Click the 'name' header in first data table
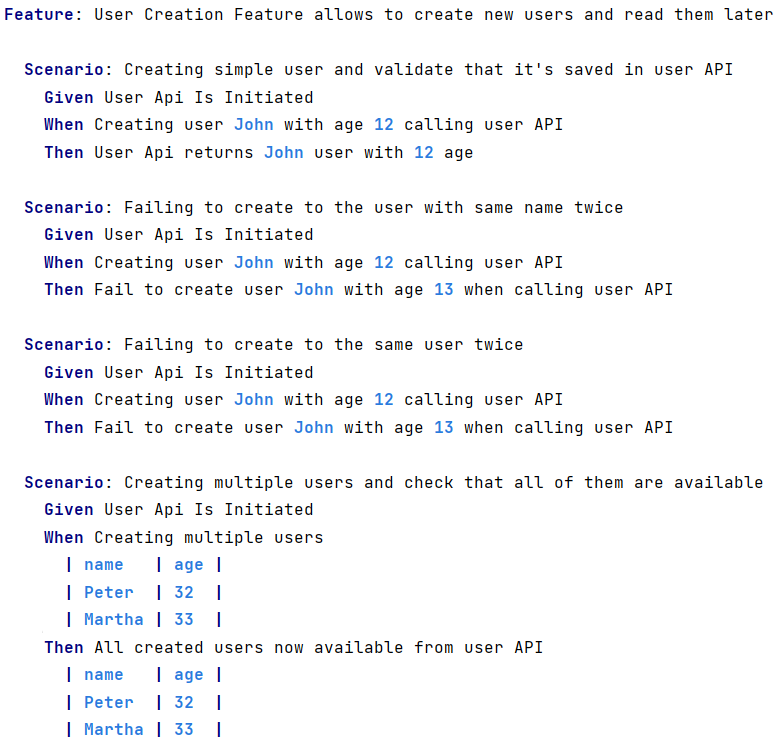Image resolution: width=779 pixels, height=741 pixels. [x=103, y=565]
